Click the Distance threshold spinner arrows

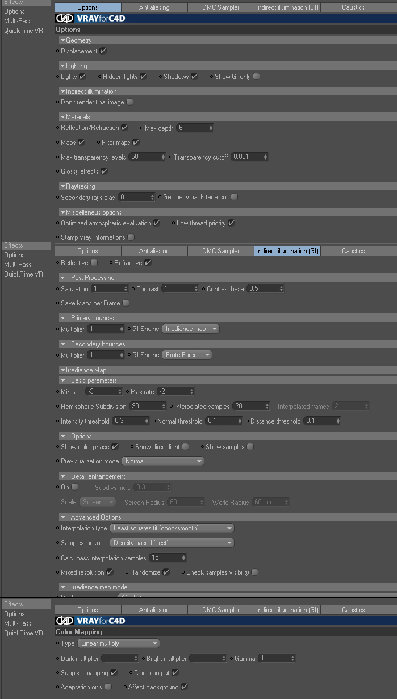click(338, 421)
